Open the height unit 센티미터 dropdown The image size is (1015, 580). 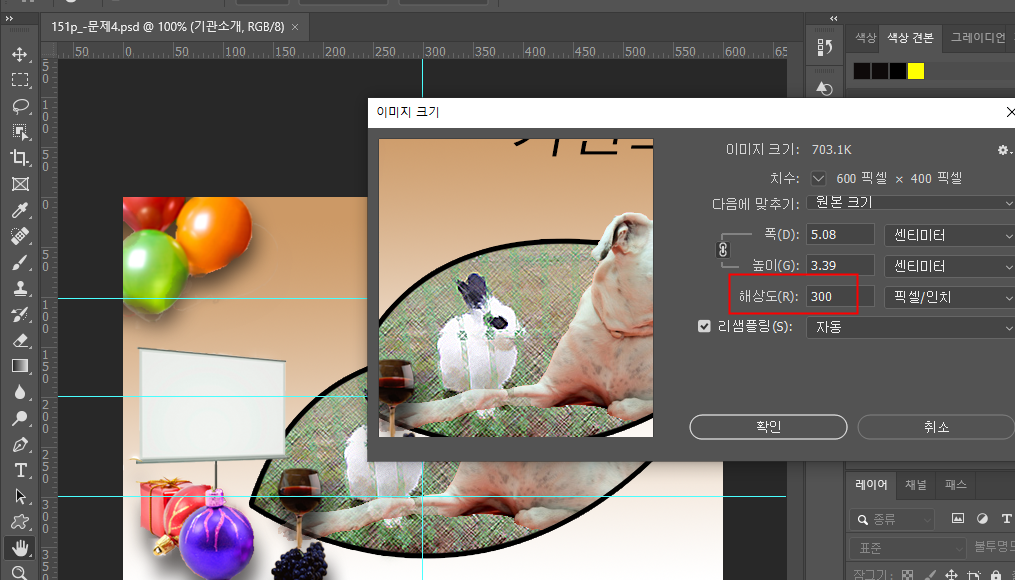click(x=950, y=265)
